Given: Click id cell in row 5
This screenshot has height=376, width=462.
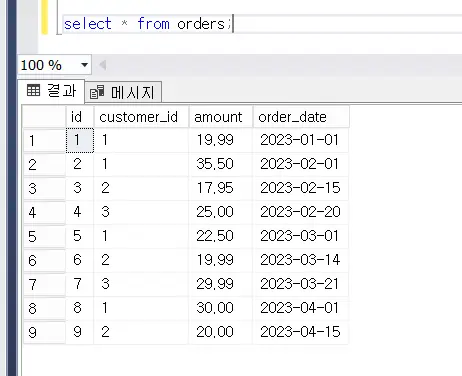Looking at the screenshot, I should coord(80,236).
